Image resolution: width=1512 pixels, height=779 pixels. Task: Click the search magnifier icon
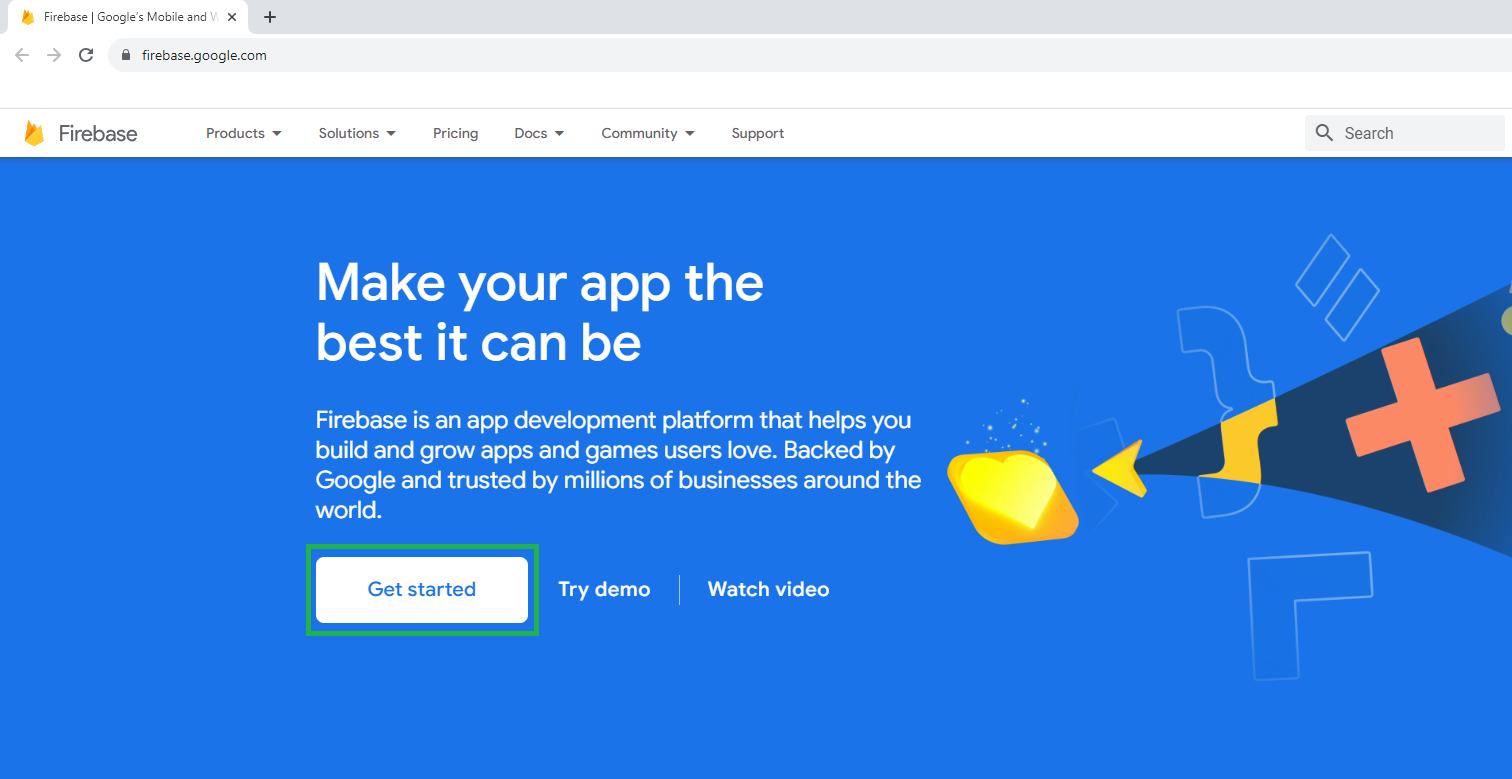click(1325, 133)
